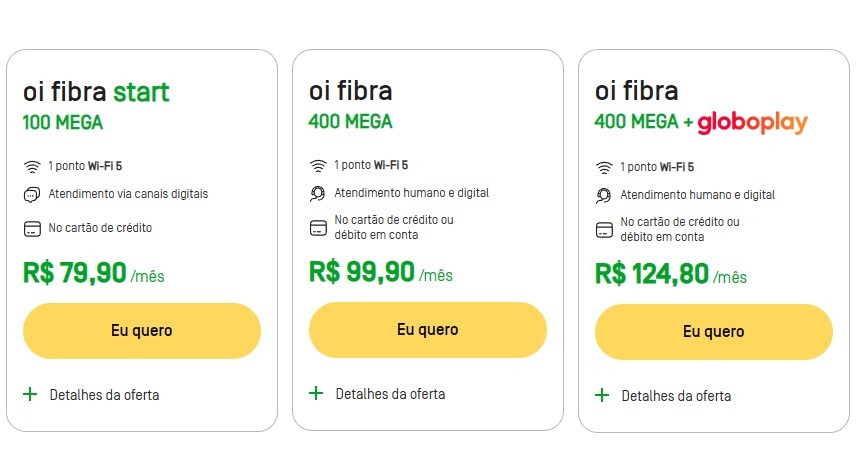Click the Wi-Fi icon in 100 MEGA plan
The width and height of the screenshot is (857, 475).
coord(32,167)
